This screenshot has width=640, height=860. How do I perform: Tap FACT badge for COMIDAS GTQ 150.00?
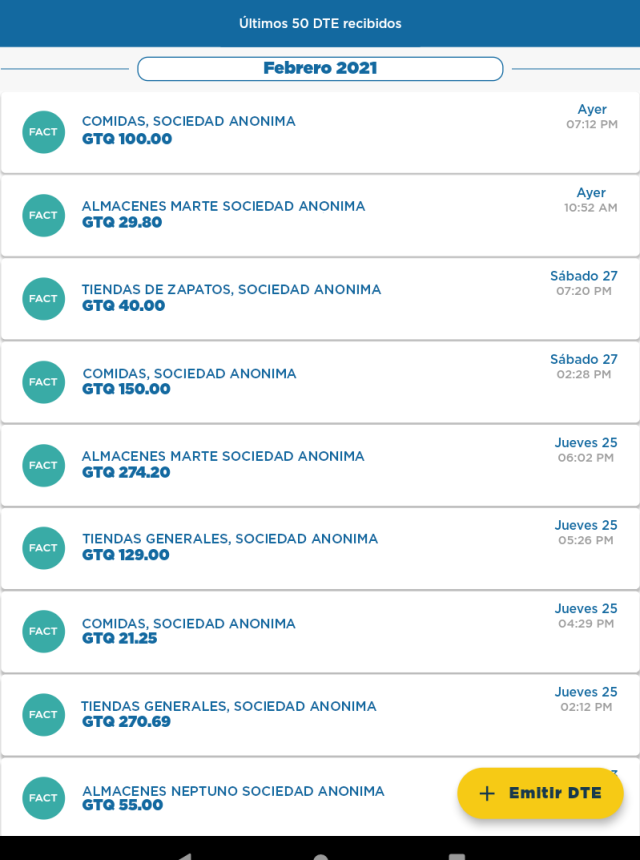point(44,382)
